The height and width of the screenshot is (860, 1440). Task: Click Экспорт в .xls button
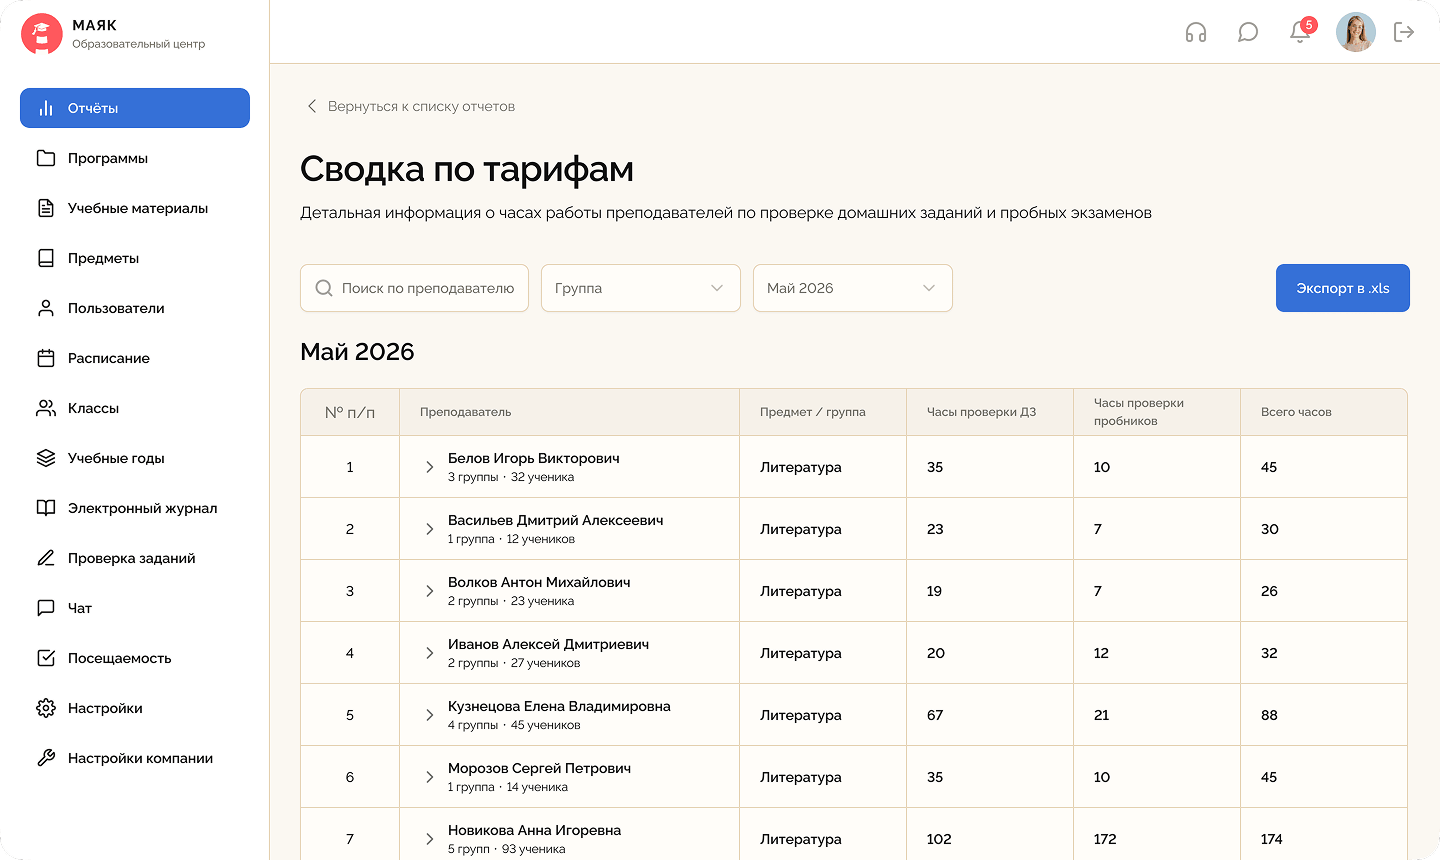pos(1343,288)
